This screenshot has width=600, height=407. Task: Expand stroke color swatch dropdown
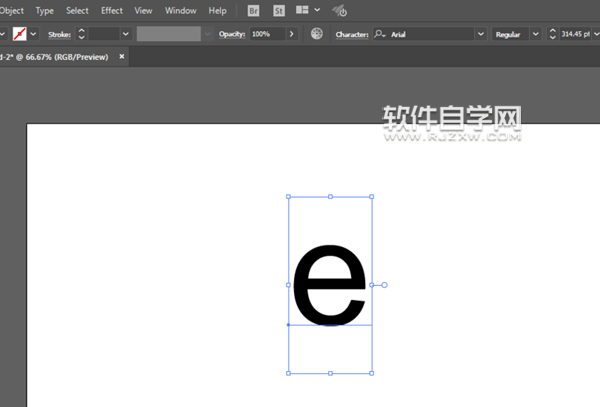tap(33, 34)
